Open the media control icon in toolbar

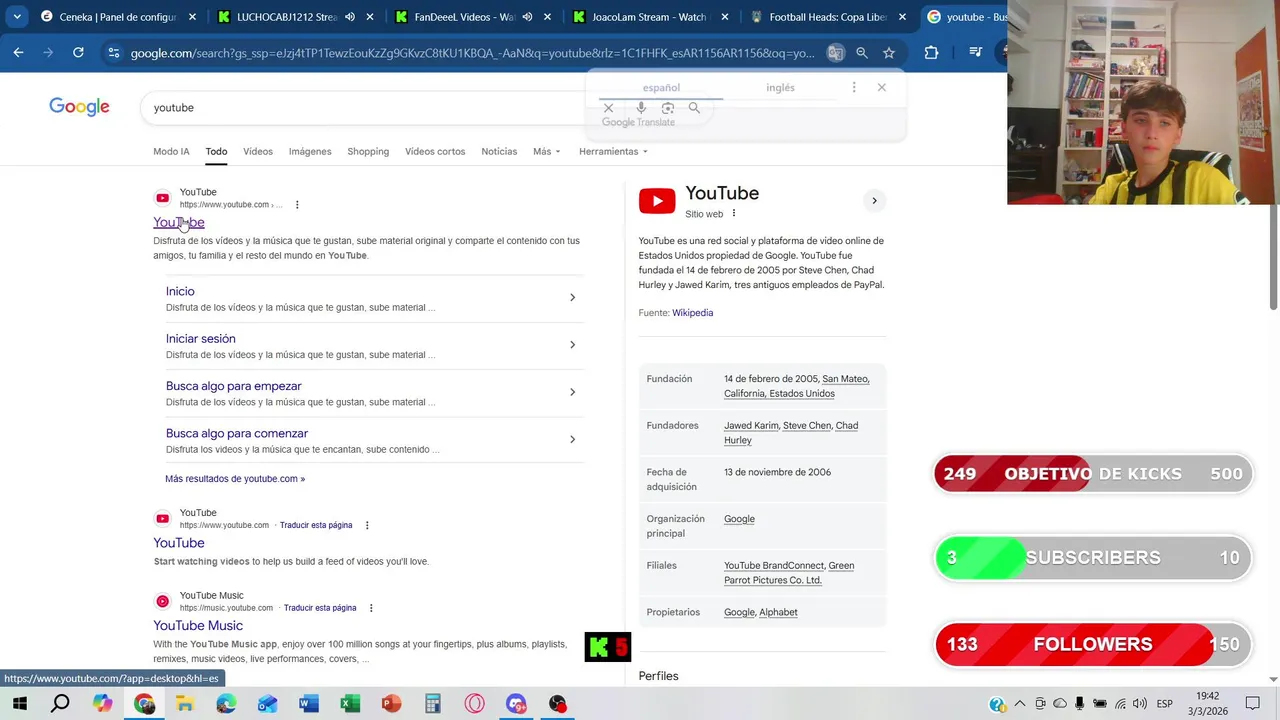976,52
